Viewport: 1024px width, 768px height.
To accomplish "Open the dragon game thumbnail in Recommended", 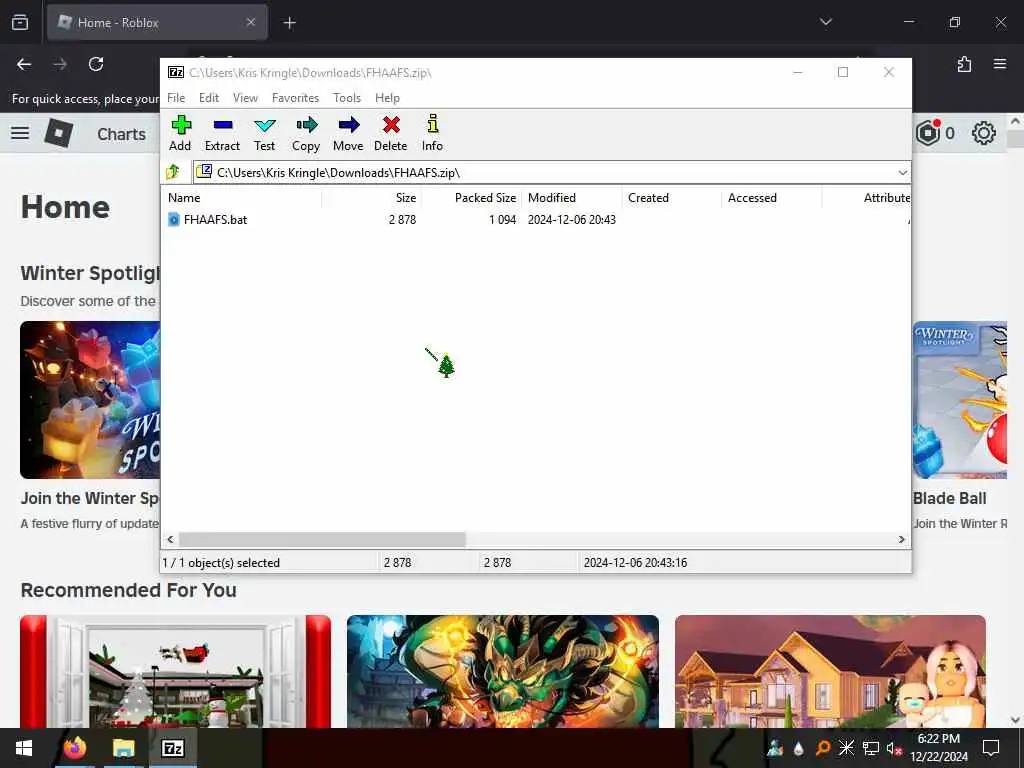I will [x=503, y=671].
